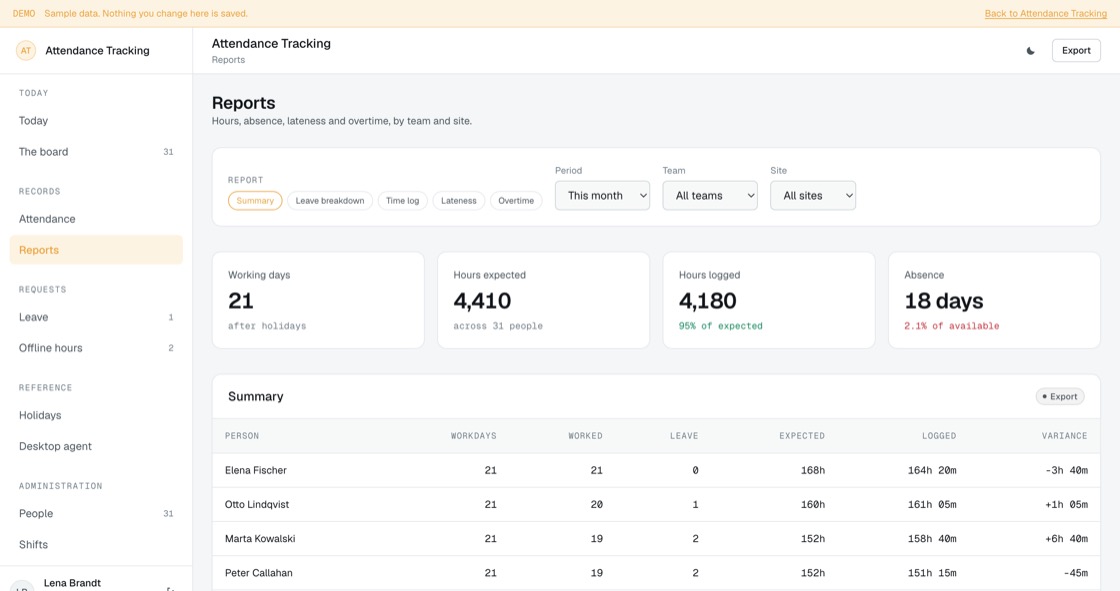Open The board in sidebar
The image size is (1120, 591).
click(96, 152)
